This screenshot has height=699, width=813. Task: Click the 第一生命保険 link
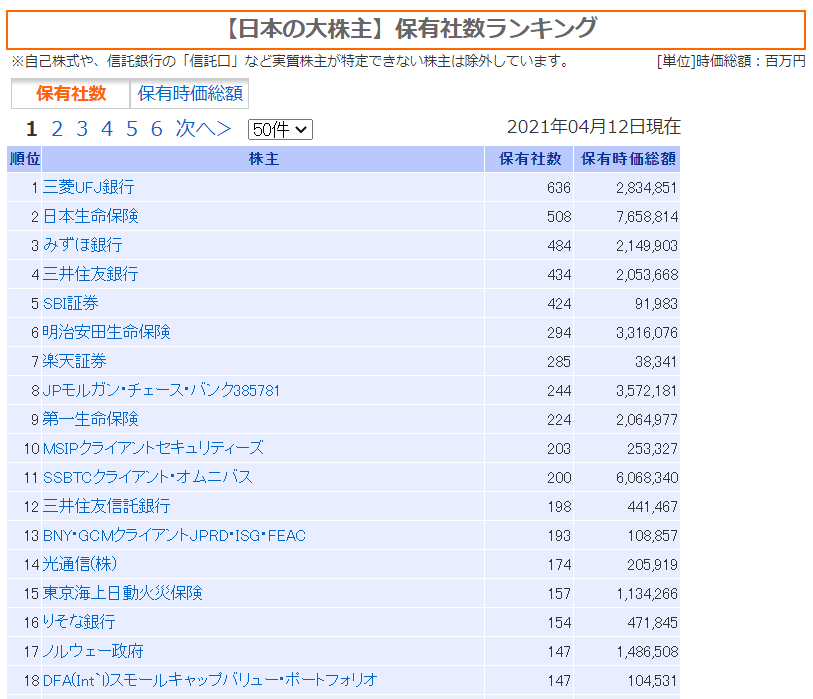(x=90, y=419)
